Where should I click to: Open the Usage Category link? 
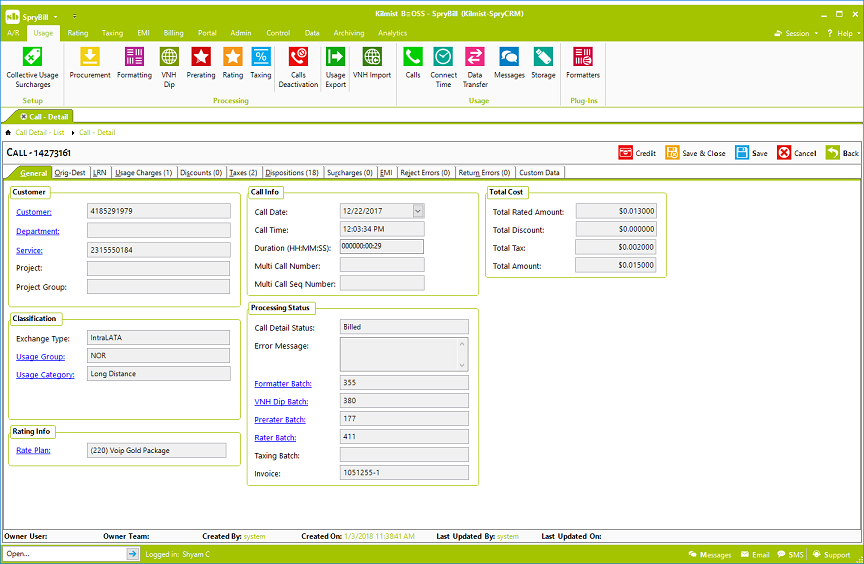pyautogui.click(x=45, y=375)
